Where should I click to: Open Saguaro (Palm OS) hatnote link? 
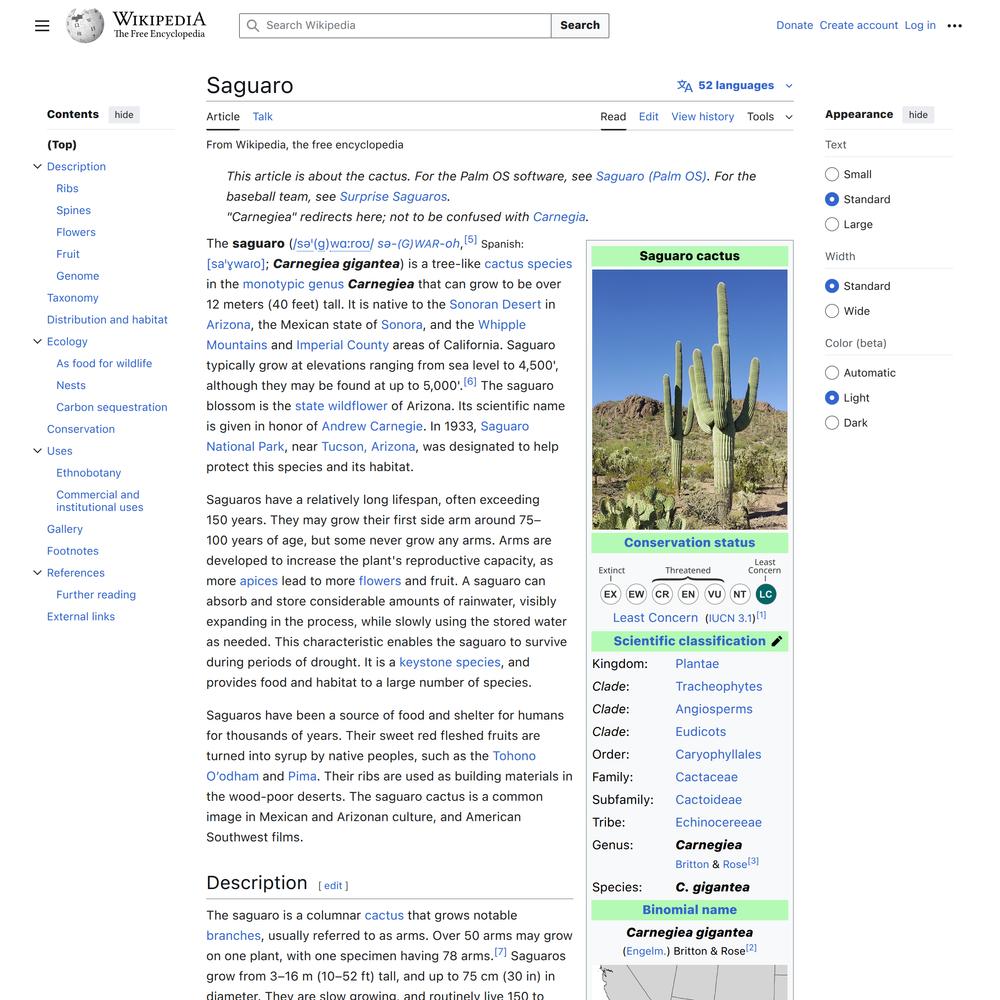click(651, 176)
